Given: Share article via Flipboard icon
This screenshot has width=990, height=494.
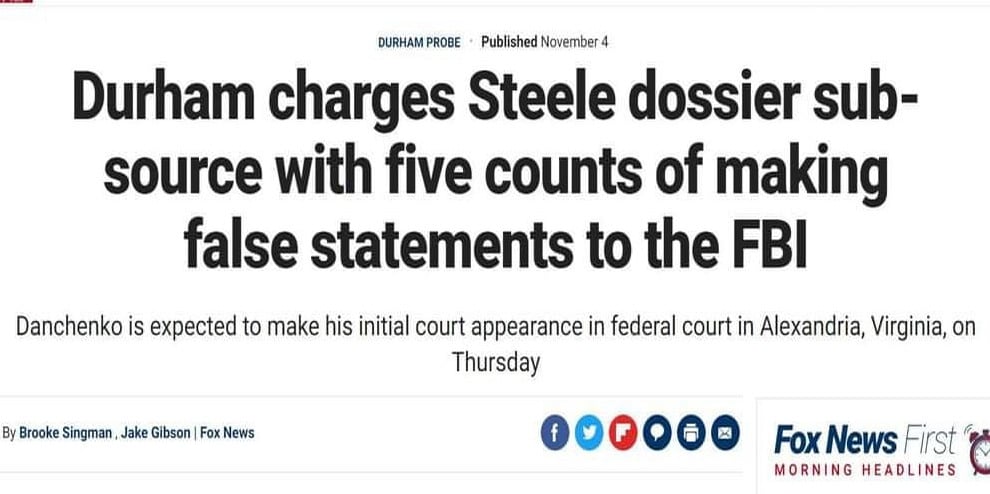Looking at the screenshot, I should [623, 433].
